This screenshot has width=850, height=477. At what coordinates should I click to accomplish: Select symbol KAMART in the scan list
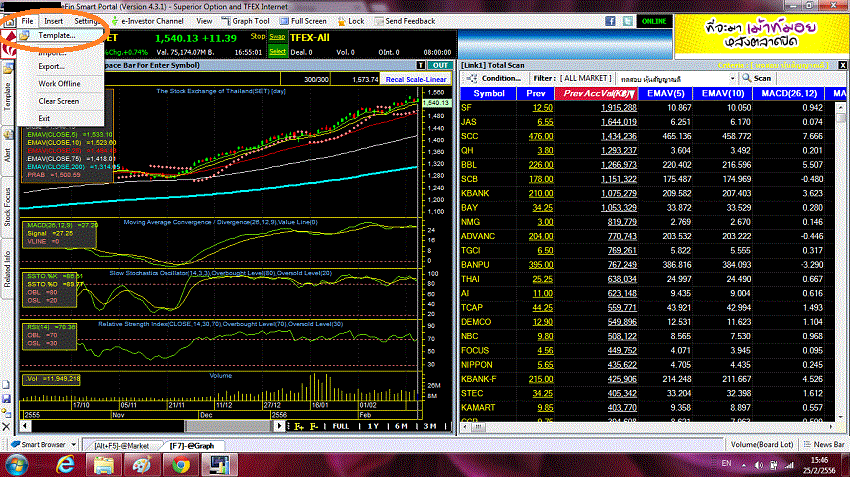point(478,408)
